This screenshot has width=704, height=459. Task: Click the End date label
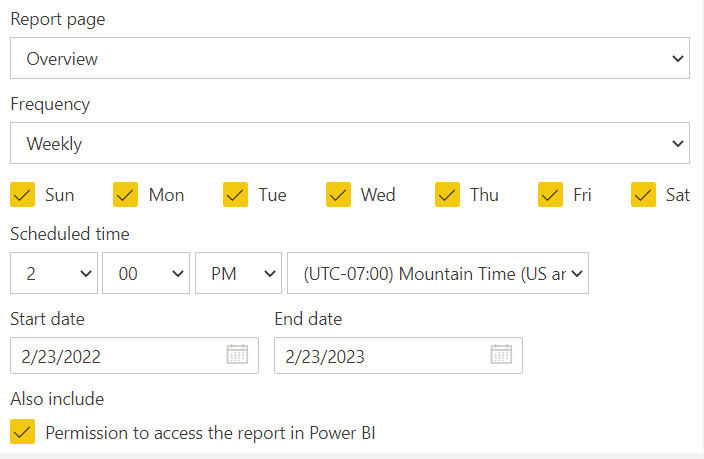tap(308, 319)
